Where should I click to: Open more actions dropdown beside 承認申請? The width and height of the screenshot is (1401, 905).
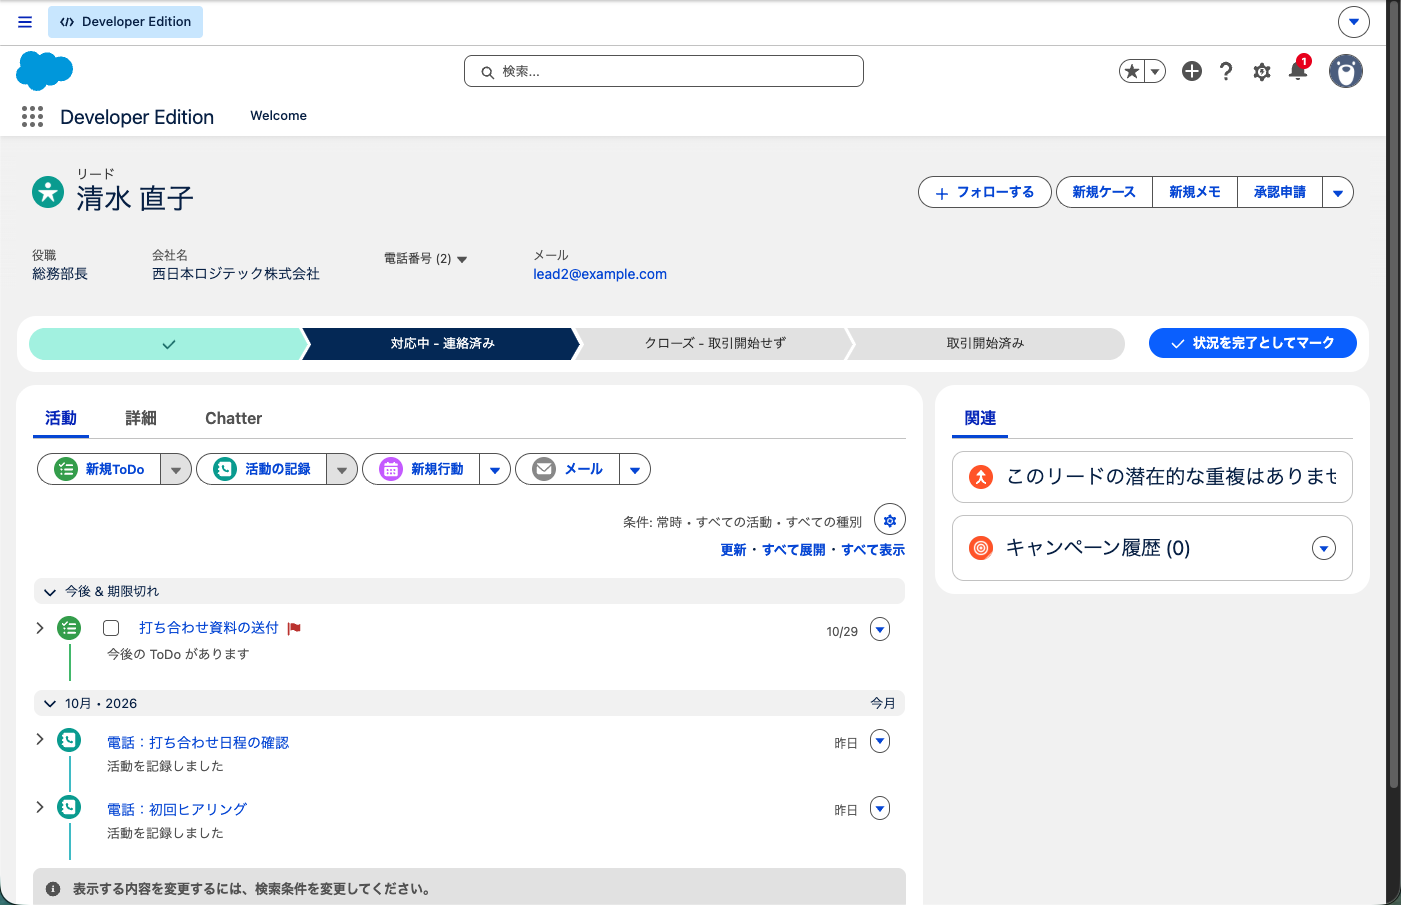click(1338, 192)
